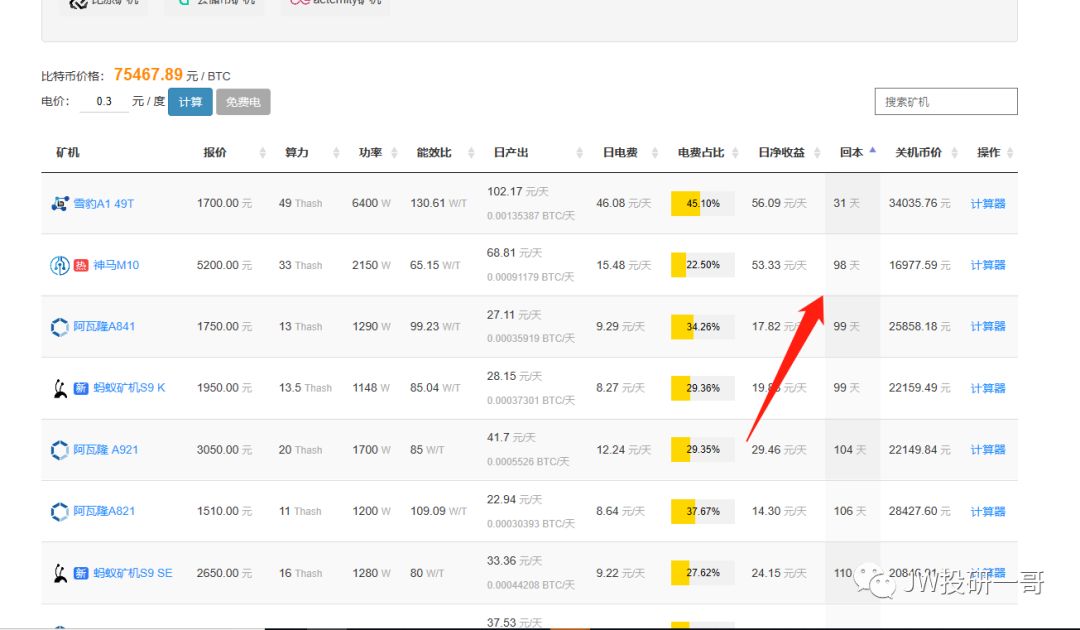Click the sort arrows of the 报价 column
Image resolution: width=1080 pixels, height=630 pixels.
(262, 153)
